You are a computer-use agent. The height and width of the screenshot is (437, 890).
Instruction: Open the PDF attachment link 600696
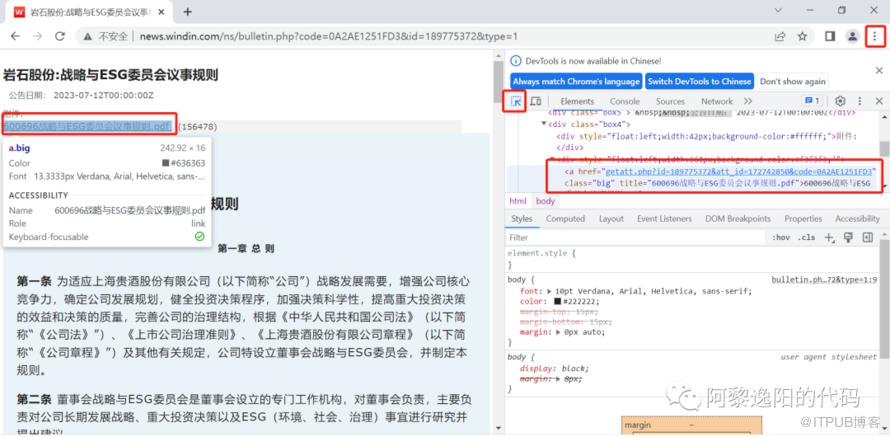coord(86,126)
